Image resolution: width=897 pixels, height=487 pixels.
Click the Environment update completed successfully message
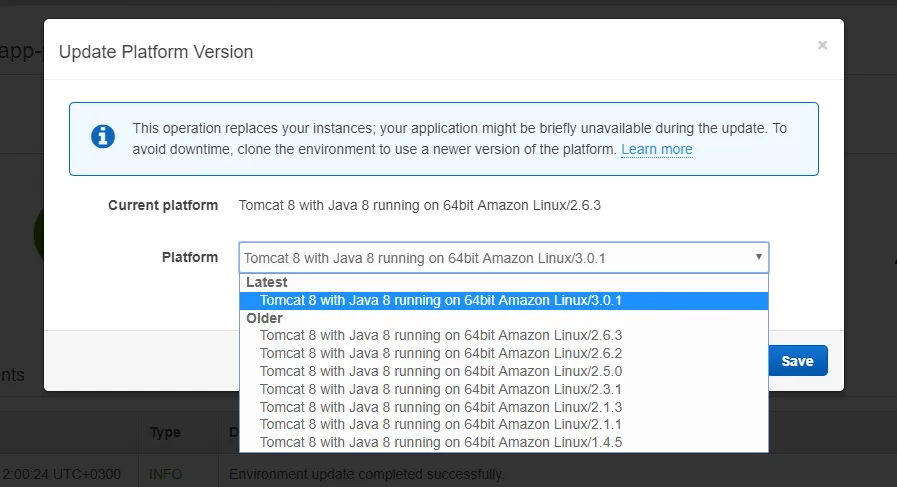tap(367, 473)
